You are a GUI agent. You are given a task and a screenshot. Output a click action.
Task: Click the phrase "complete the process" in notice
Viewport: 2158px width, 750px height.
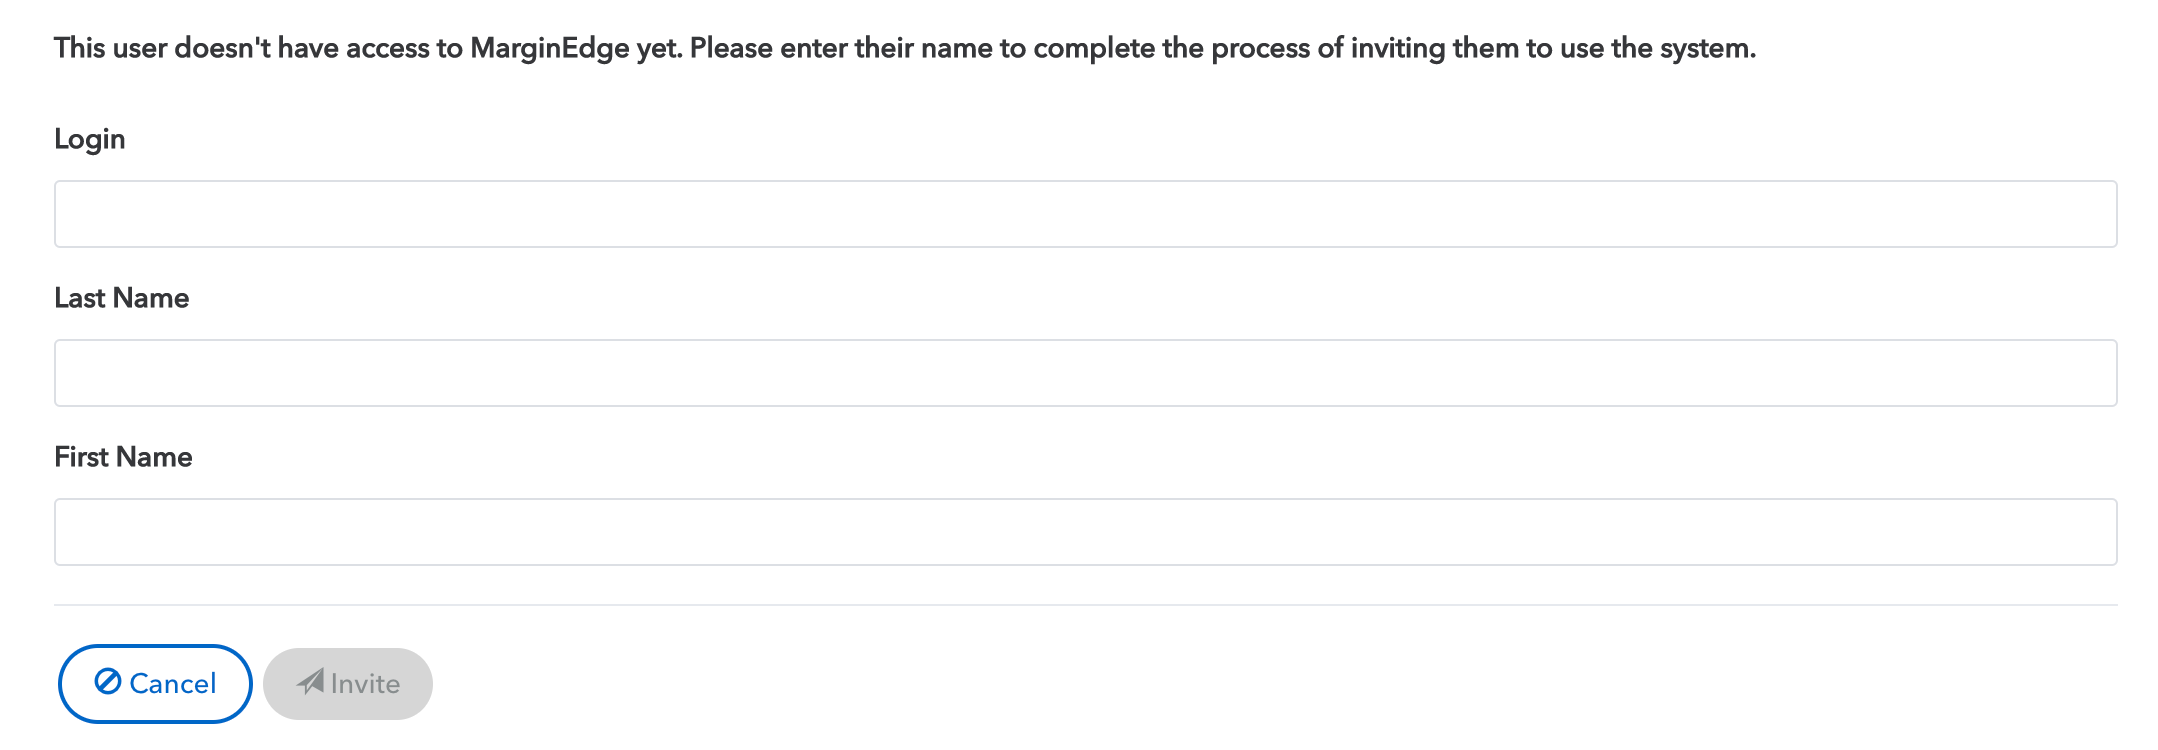click(1172, 48)
